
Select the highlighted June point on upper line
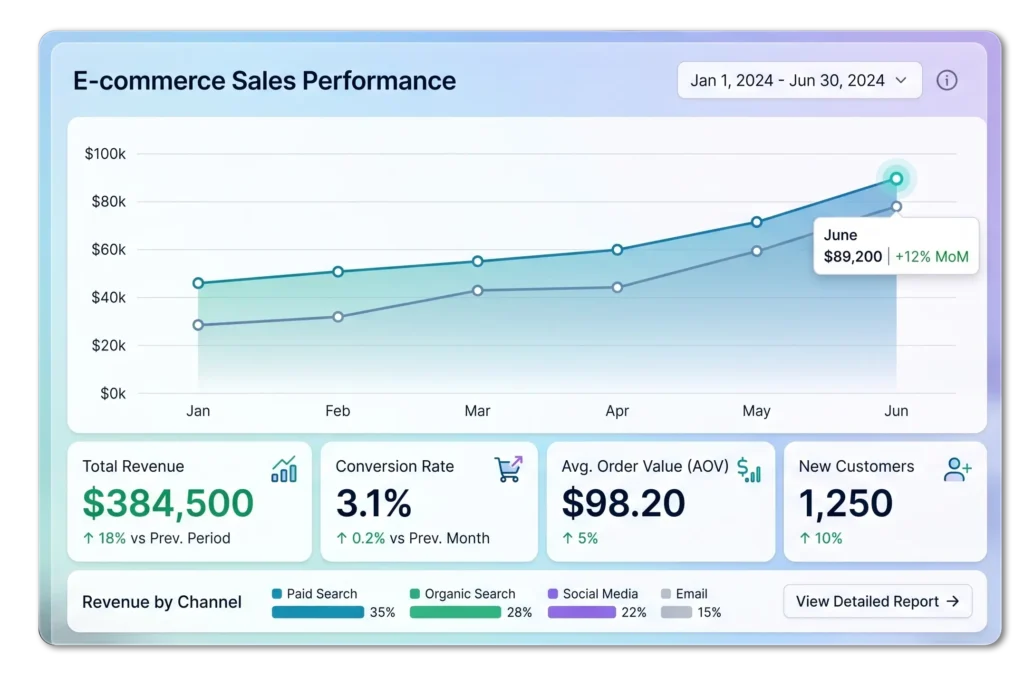896,178
